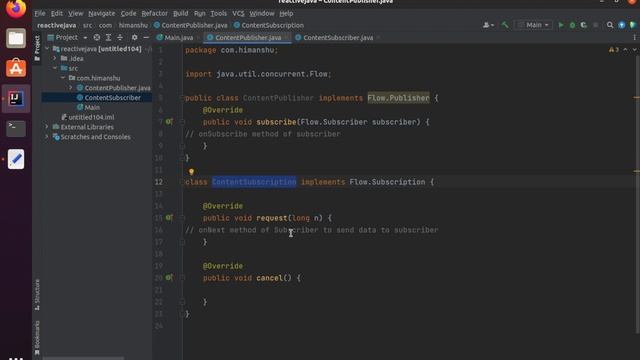Open Search Everywhere magnifier icon
The height and width of the screenshot is (360, 640).
pos(610,25)
